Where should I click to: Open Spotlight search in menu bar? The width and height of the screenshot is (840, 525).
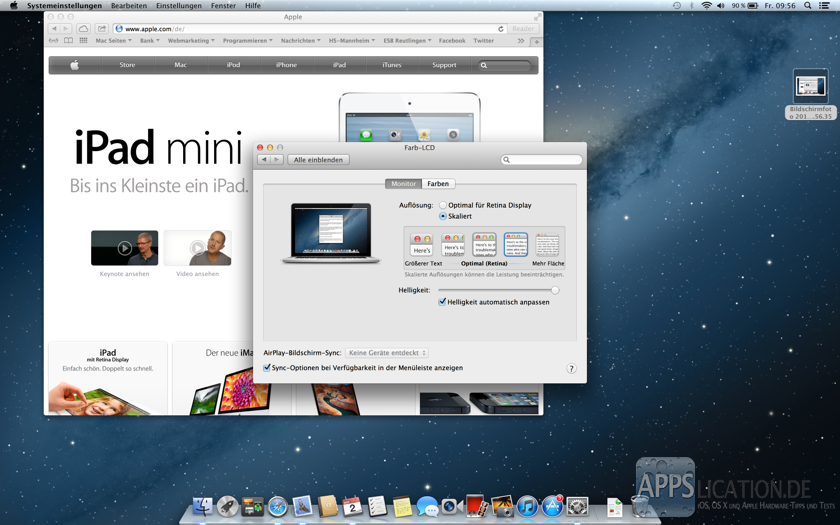pos(807,5)
